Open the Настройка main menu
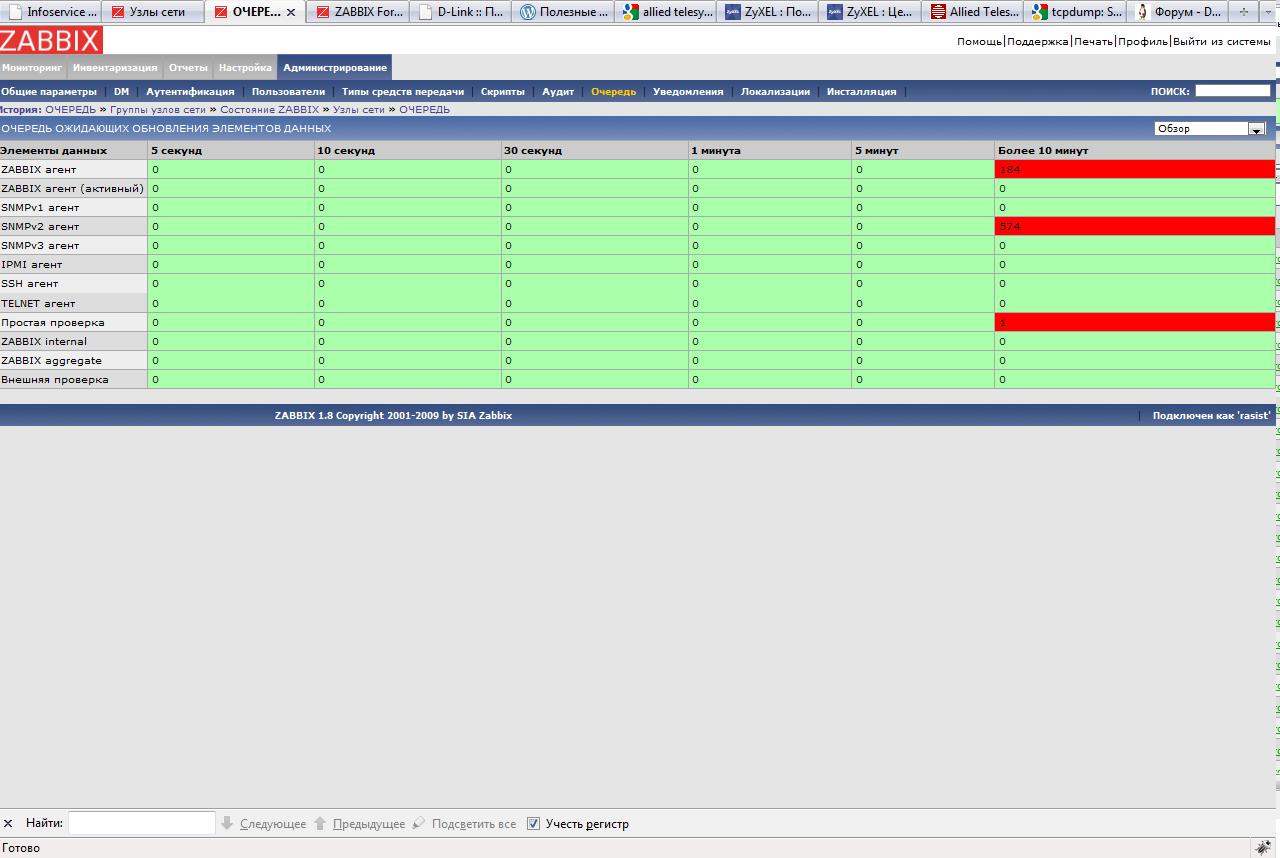 [245, 68]
